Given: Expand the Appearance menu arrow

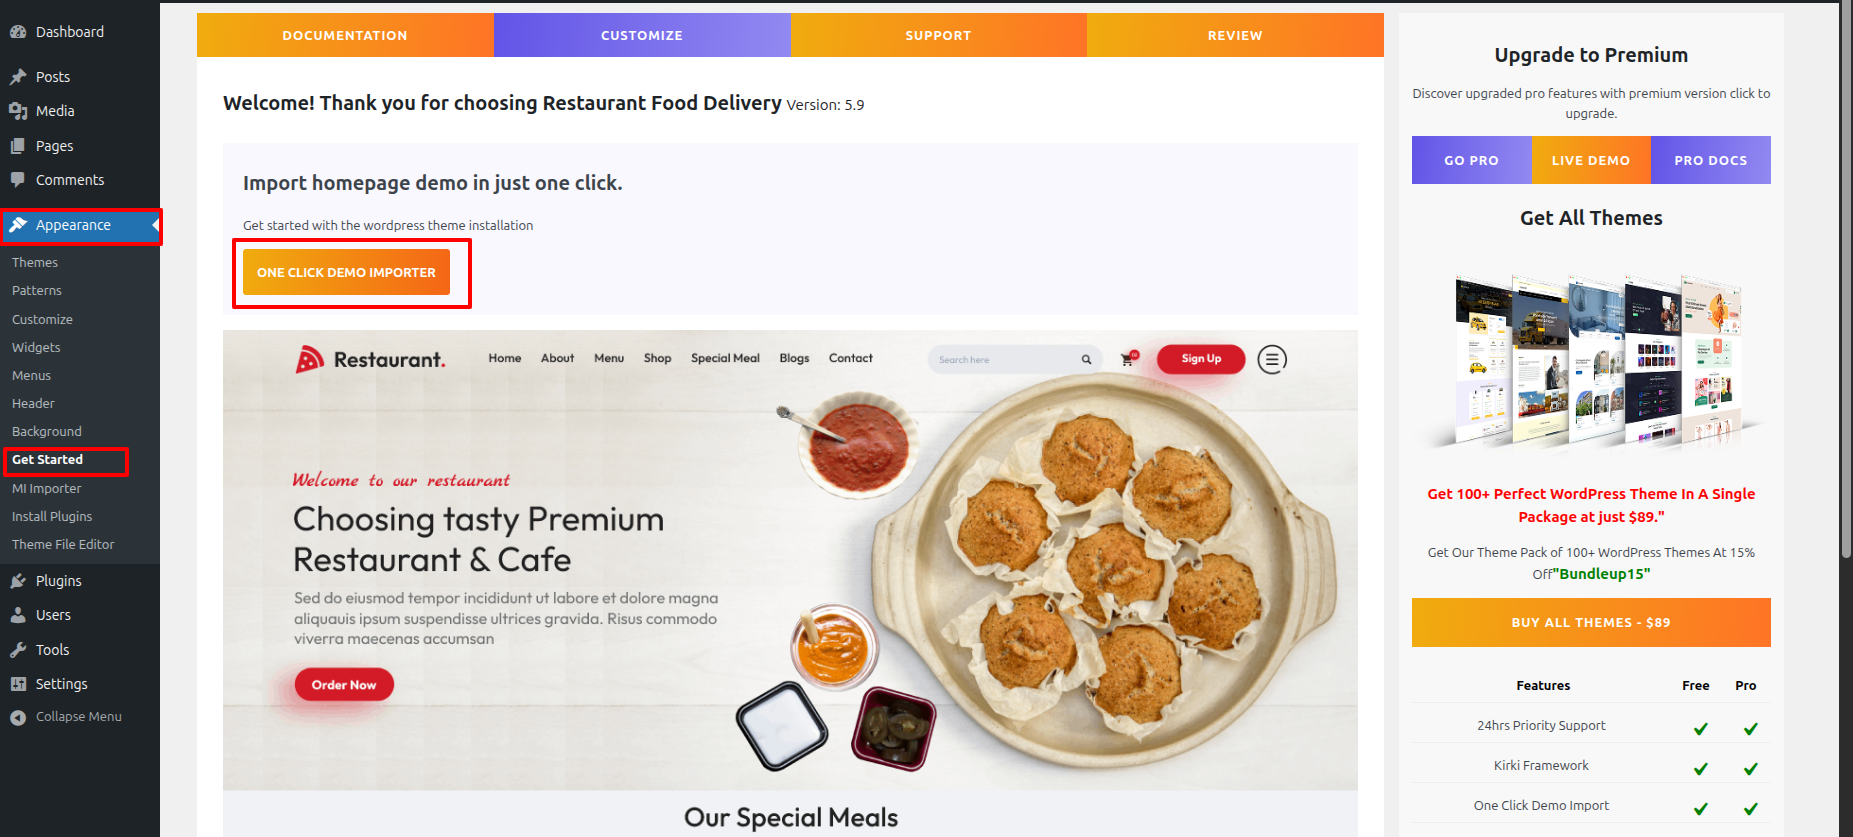Looking at the screenshot, I should pos(156,226).
